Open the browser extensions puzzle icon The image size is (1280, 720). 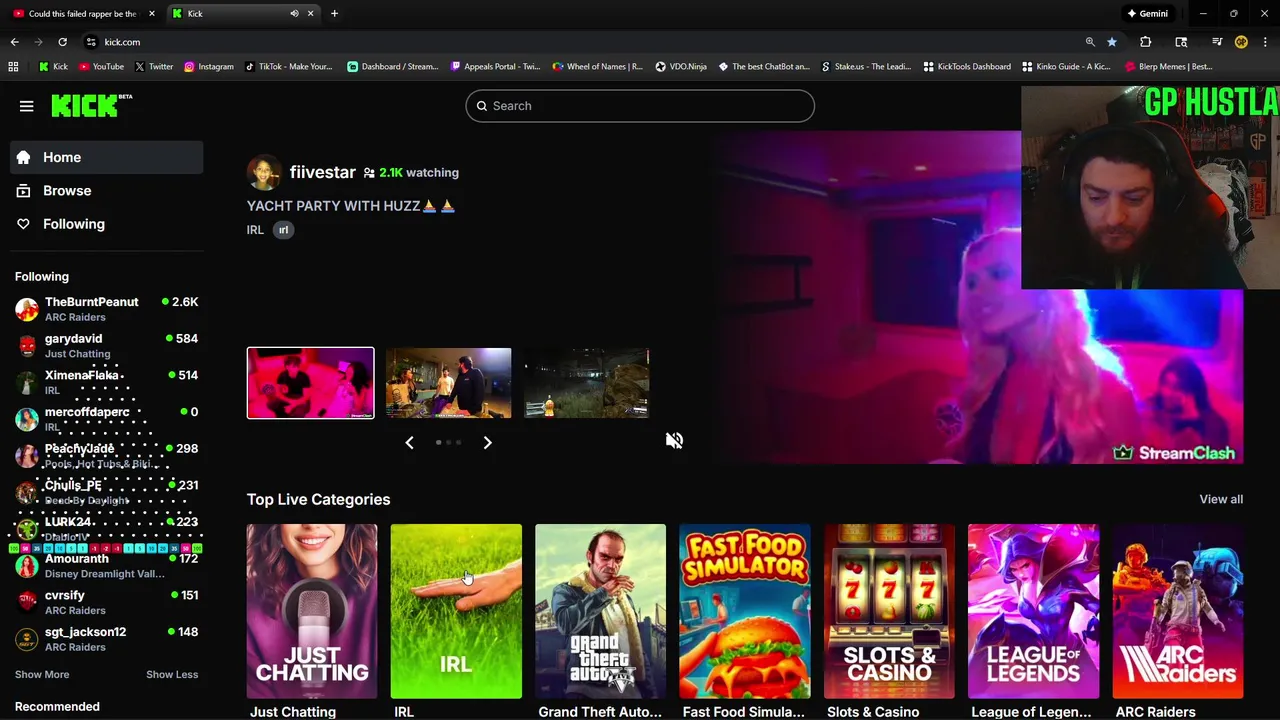(x=1145, y=42)
